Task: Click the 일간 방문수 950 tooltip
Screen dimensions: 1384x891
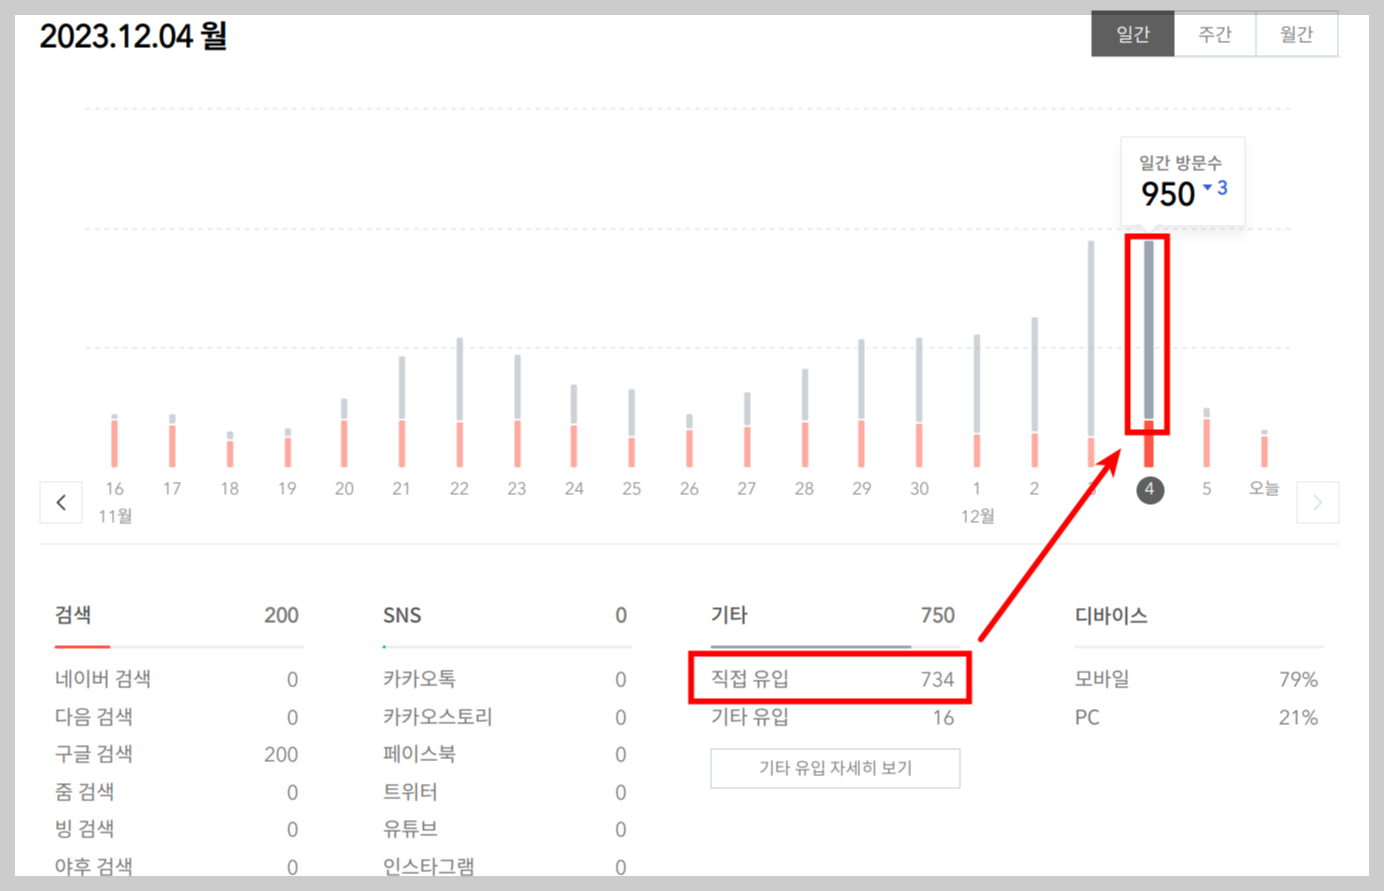Action: [x=1183, y=180]
